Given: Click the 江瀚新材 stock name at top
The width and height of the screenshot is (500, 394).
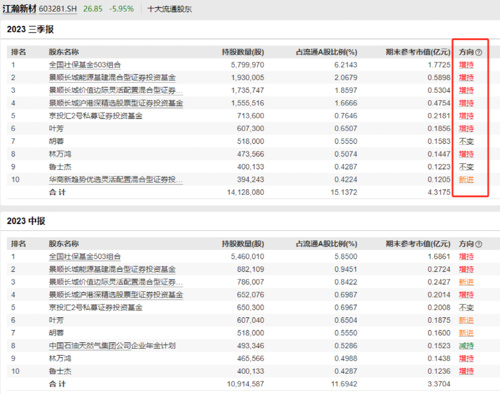Looking at the screenshot, I should [19, 9].
